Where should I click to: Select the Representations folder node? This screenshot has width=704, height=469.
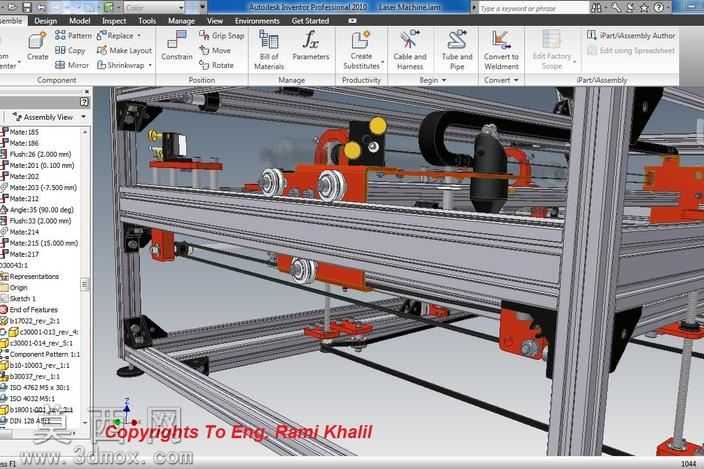click(x=30, y=276)
